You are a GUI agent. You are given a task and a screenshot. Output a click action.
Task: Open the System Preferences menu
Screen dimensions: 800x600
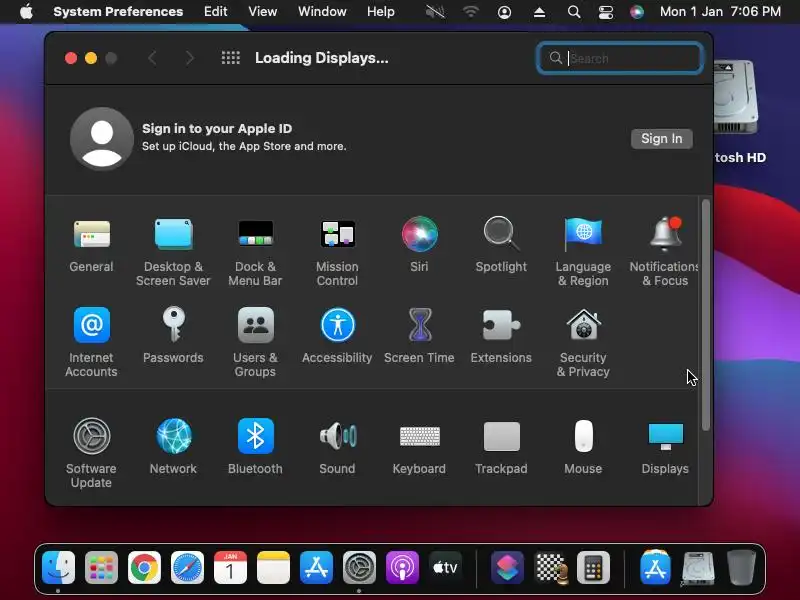(x=118, y=11)
